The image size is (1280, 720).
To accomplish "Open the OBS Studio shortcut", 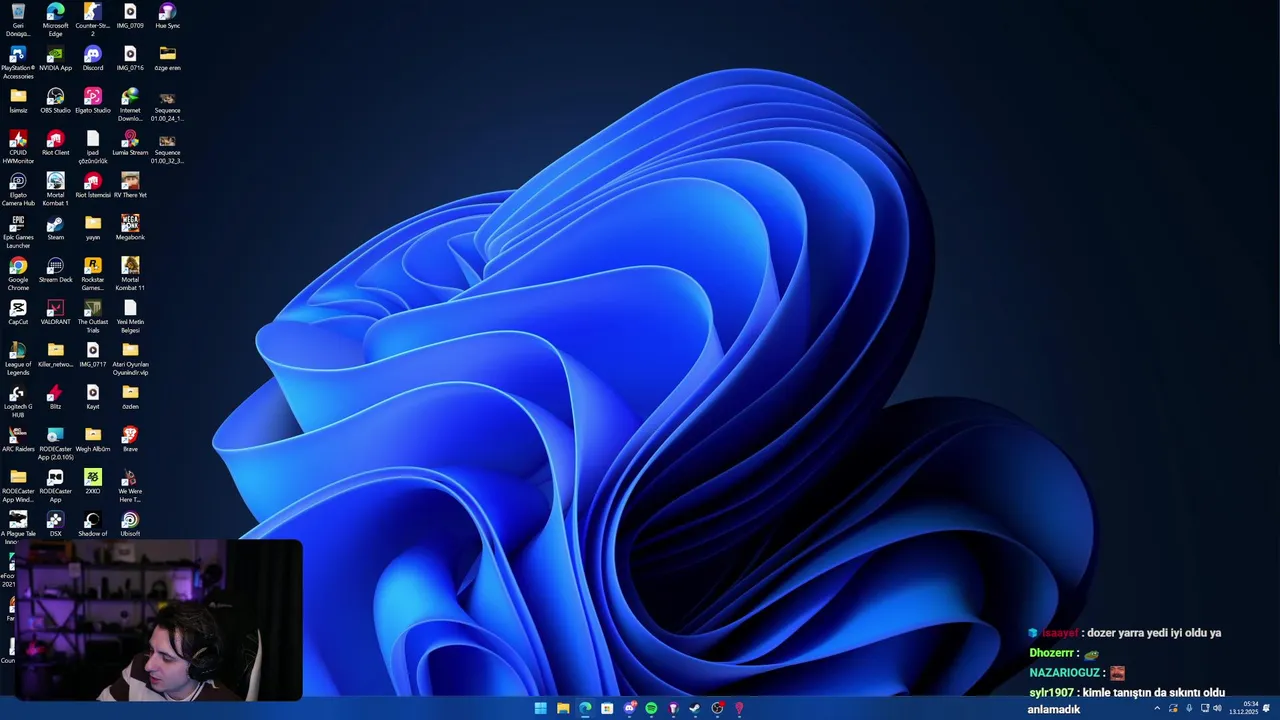I will point(55,101).
